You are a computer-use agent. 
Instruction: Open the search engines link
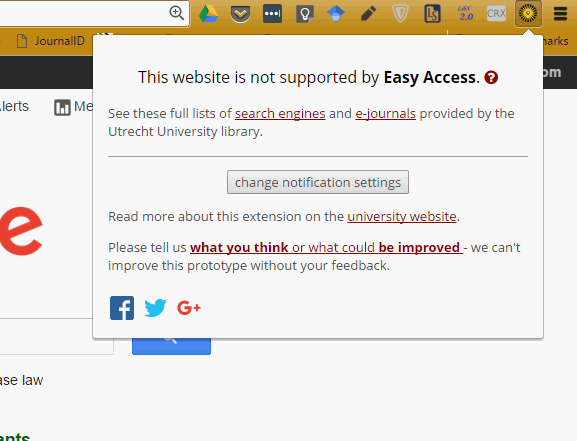280,113
